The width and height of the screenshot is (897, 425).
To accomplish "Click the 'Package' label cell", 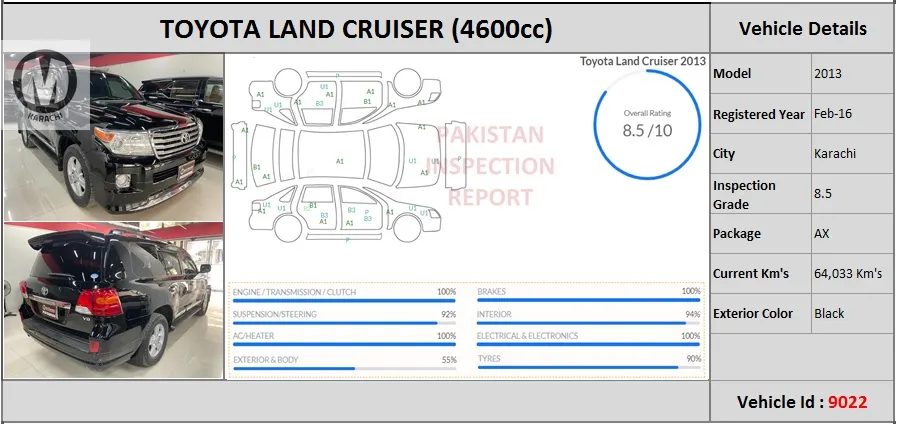I will tap(761, 234).
